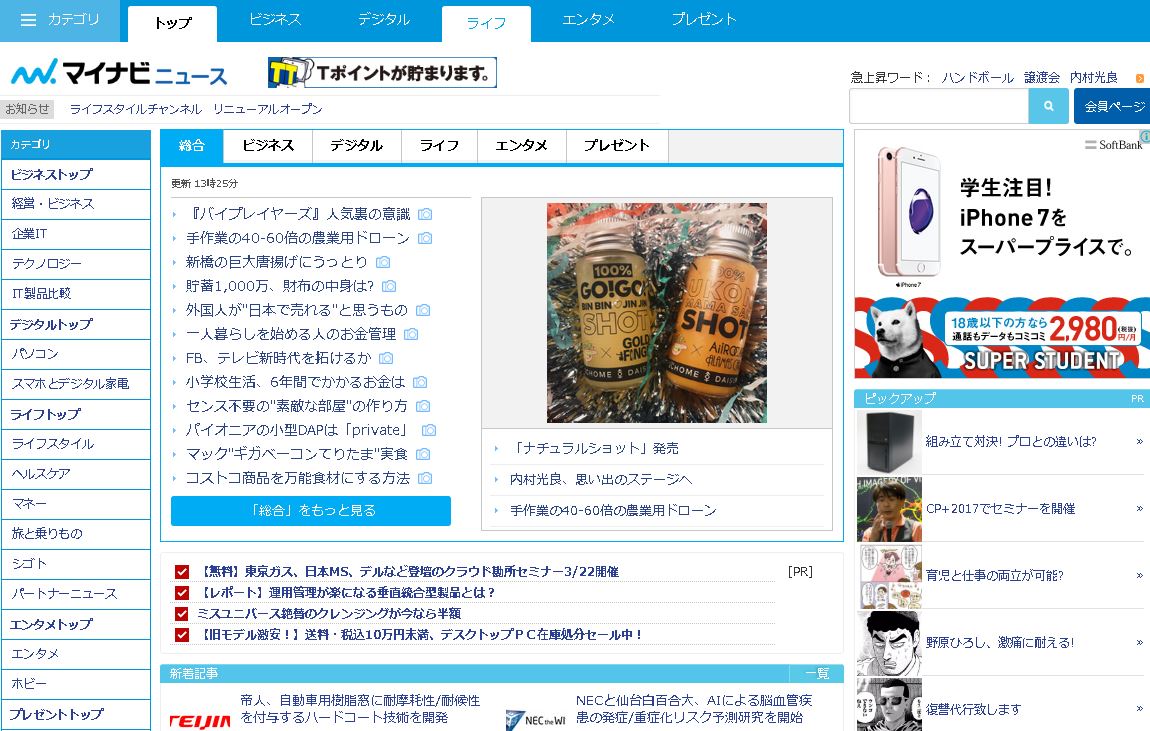Open the top bar プレゼント menu
This screenshot has width=1150, height=731.
click(704, 20)
